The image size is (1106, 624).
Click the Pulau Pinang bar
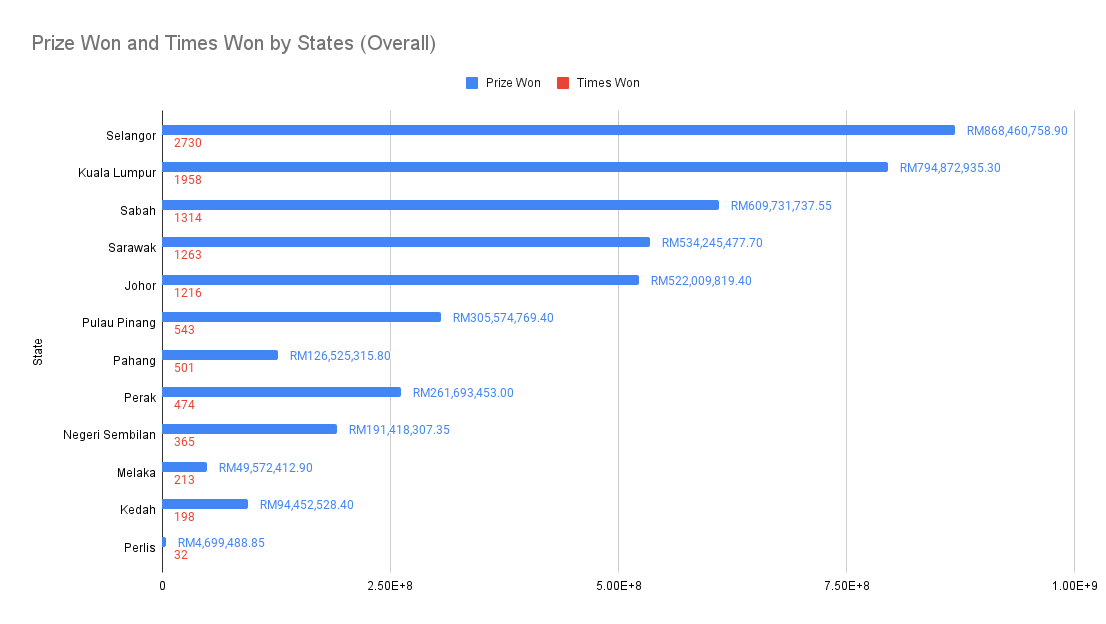click(x=301, y=317)
